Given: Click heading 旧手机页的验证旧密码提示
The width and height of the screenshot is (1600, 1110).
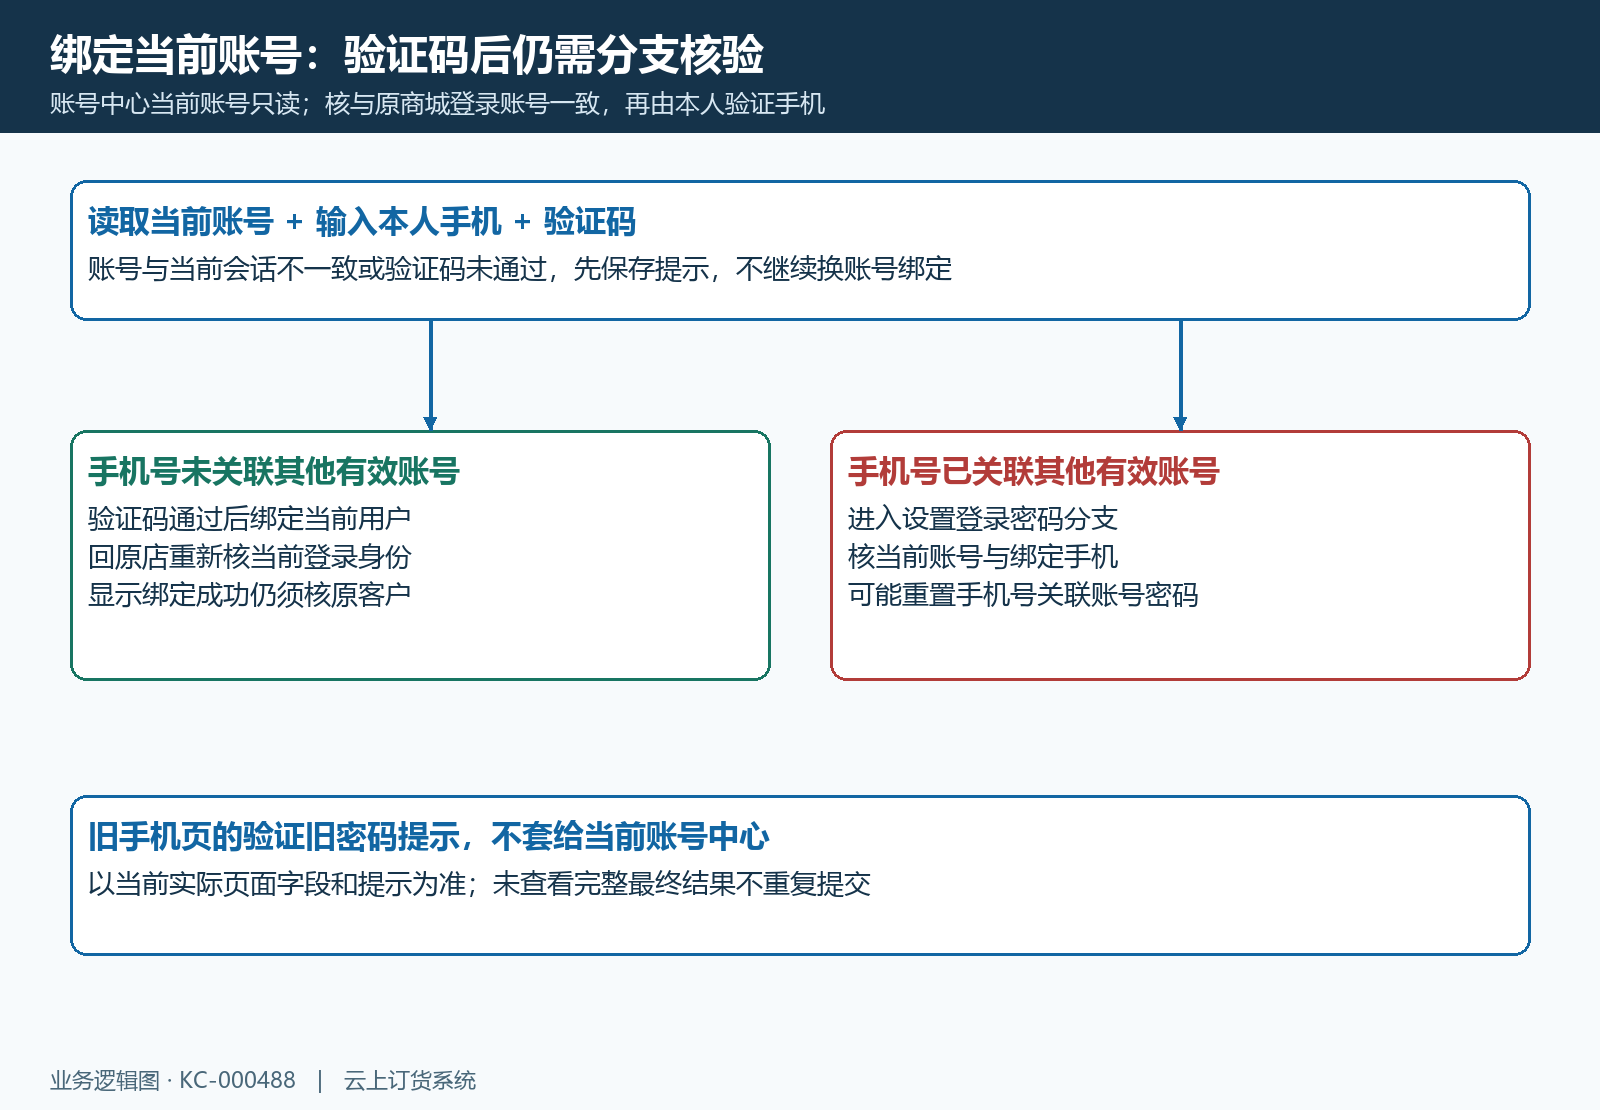Looking at the screenshot, I should [x=429, y=837].
